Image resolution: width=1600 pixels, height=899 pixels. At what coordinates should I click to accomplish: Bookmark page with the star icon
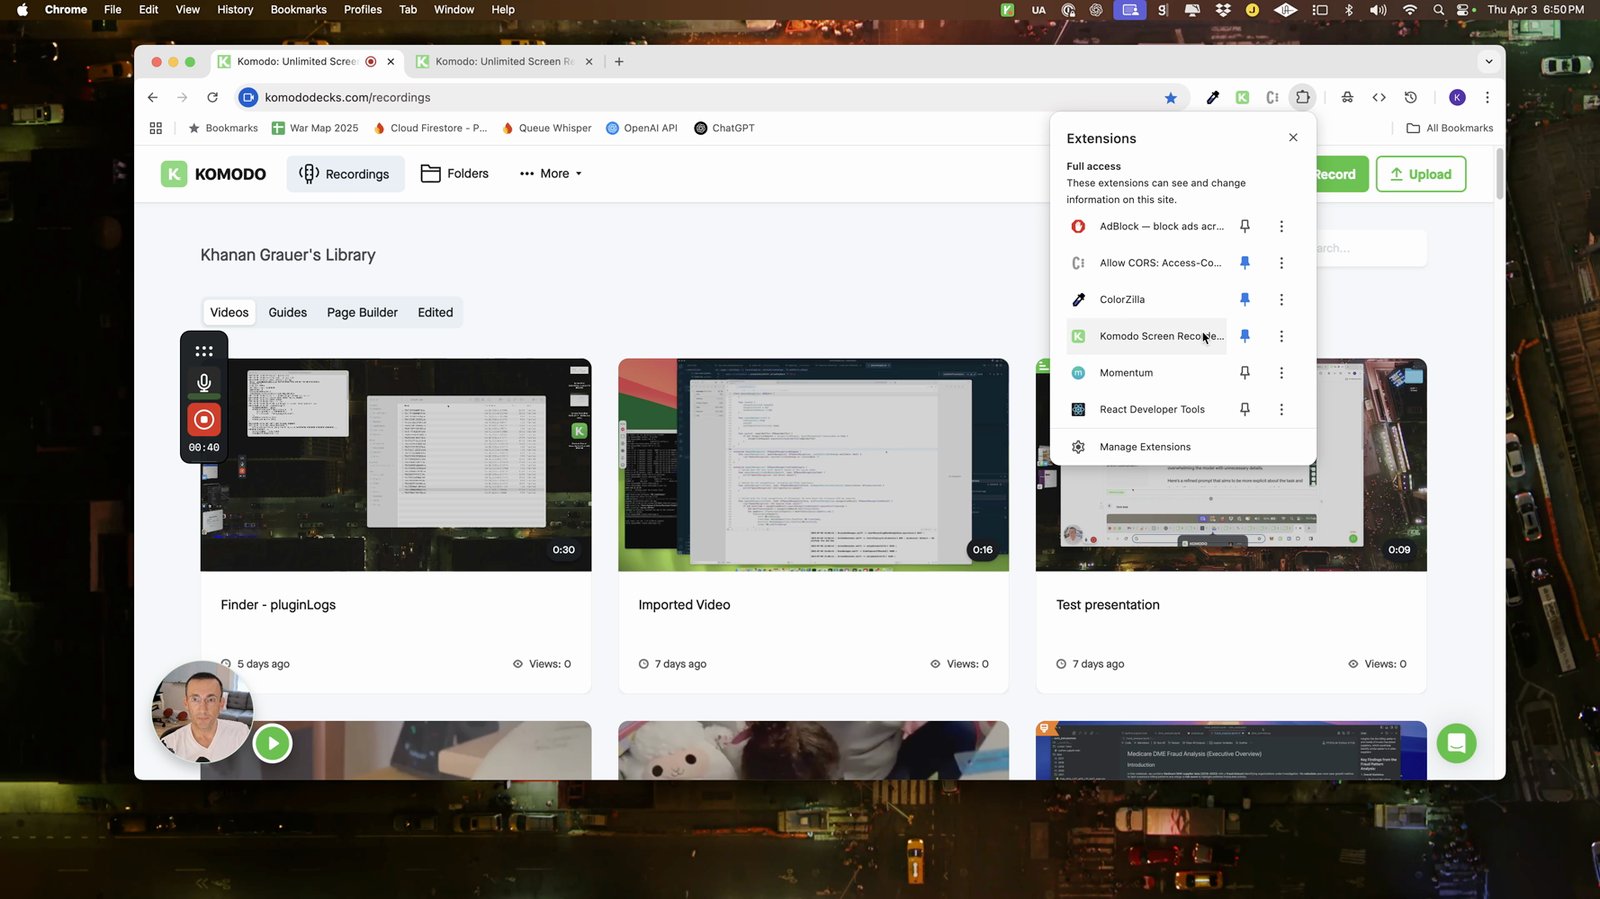(x=1171, y=98)
